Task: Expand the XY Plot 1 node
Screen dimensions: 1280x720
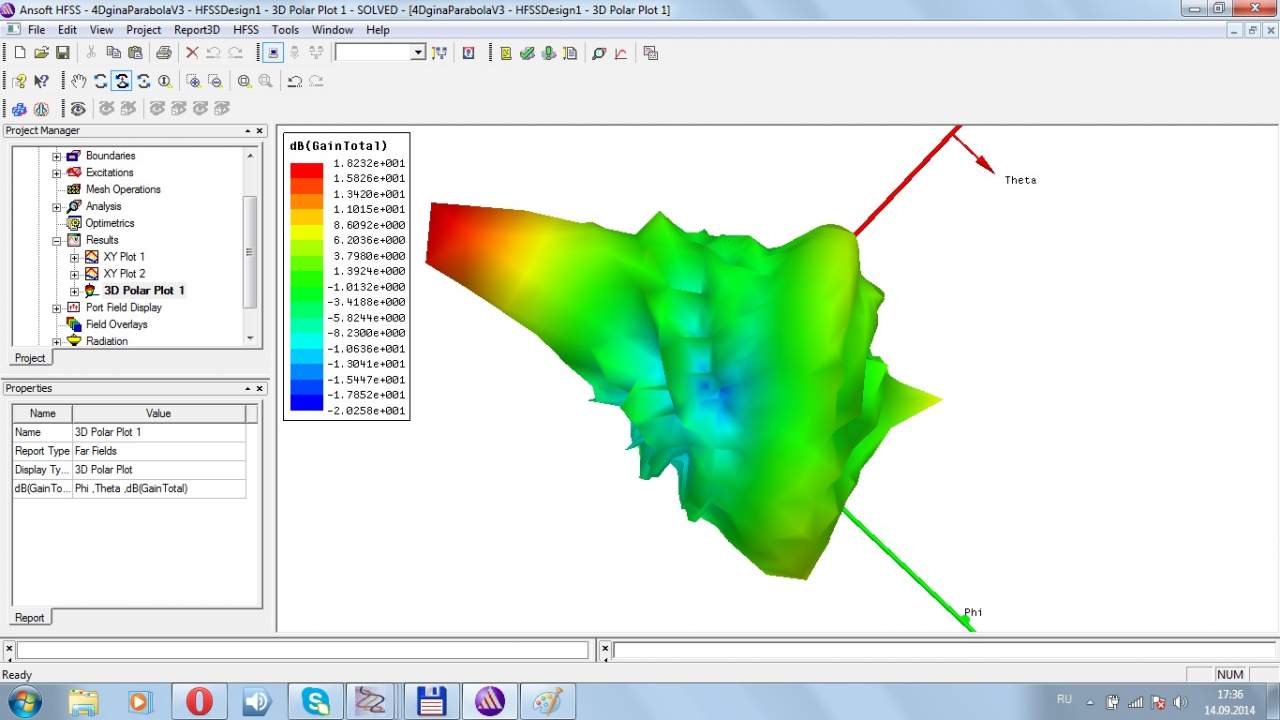Action: tap(74, 257)
